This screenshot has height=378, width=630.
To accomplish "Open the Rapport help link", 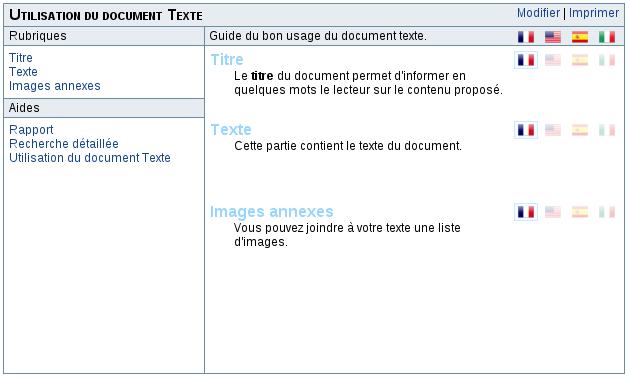I will pos(31,130).
